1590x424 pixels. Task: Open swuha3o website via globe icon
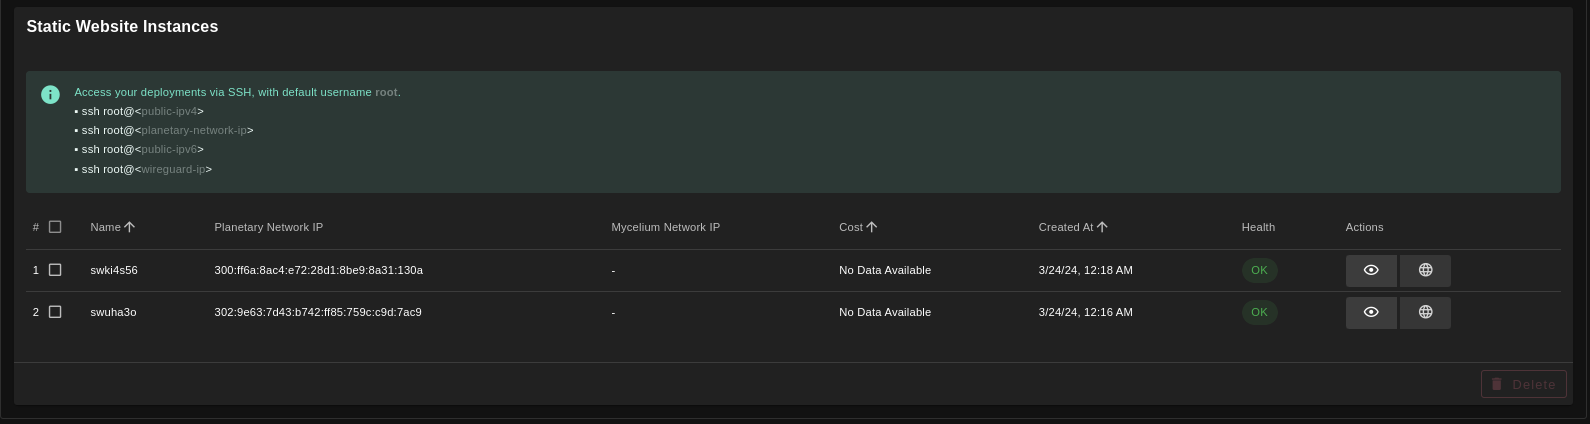click(x=1425, y=312)
